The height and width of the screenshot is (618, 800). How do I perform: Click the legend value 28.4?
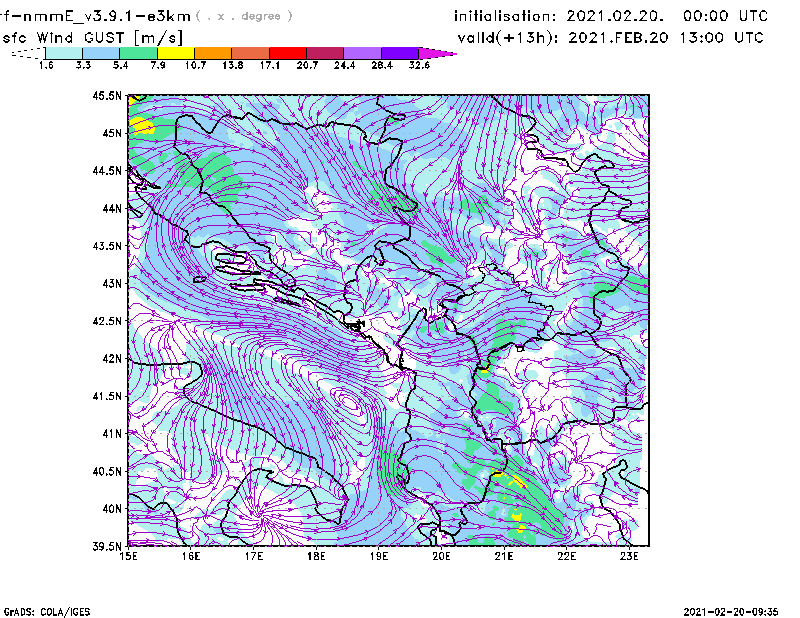[x=382, y=65]
